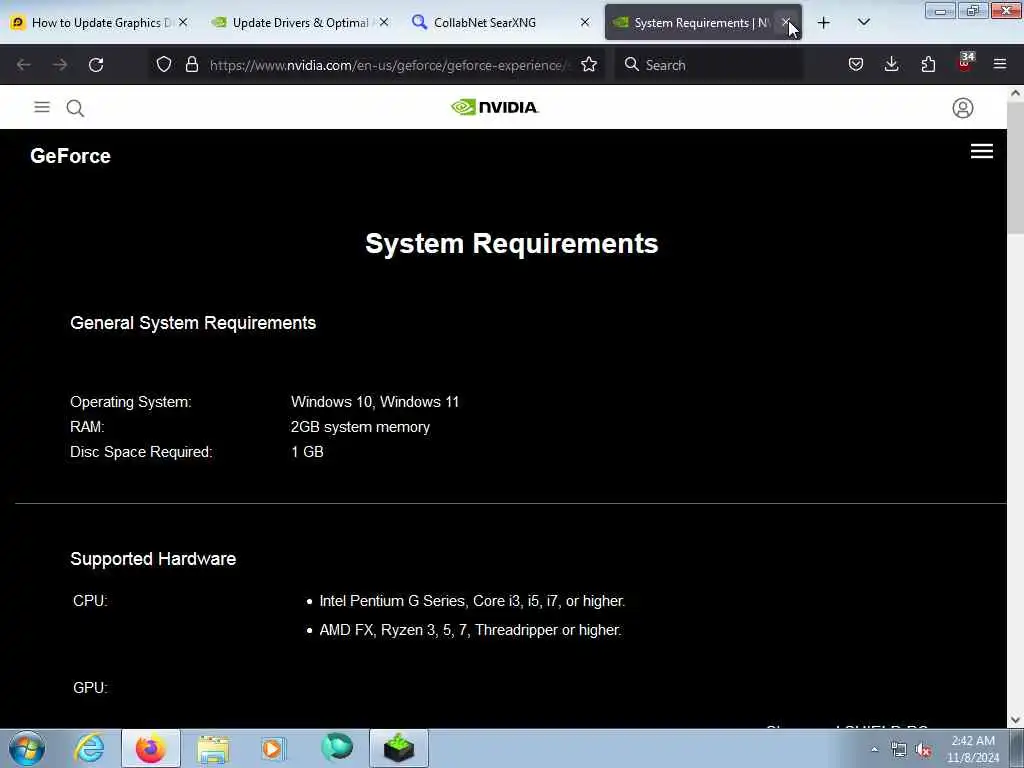This screenshot has height=768, width=1024.
Task: Click the Supported Hardware heading
Action: 153,559
